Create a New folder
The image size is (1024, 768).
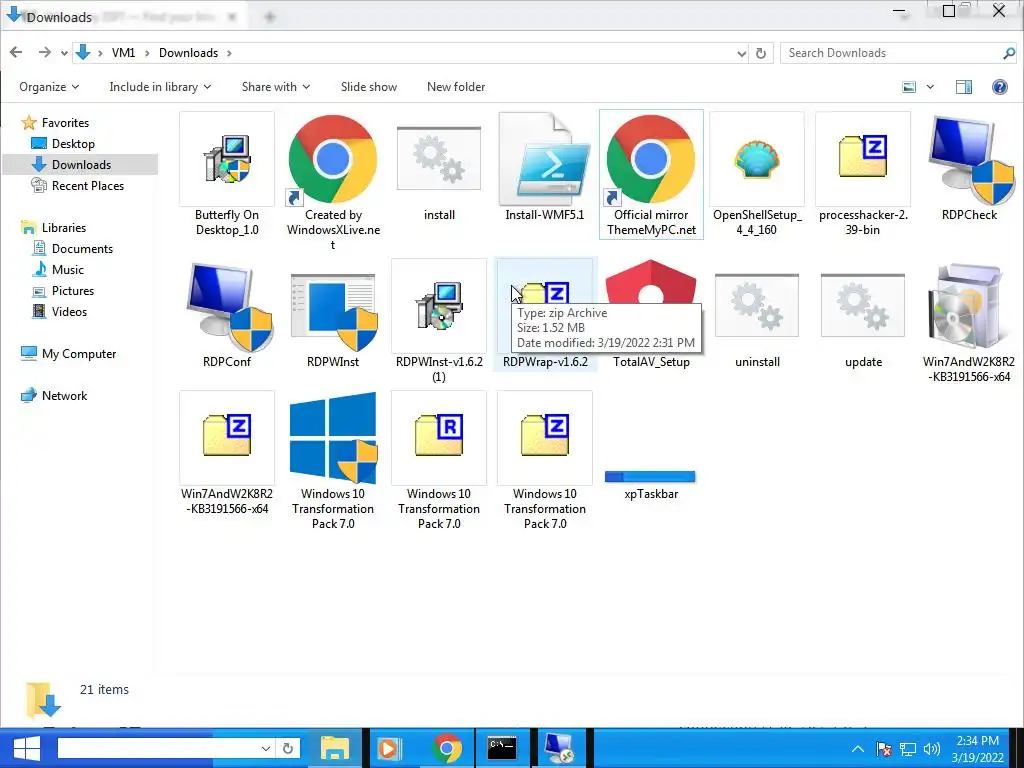(x=456, y=87)
